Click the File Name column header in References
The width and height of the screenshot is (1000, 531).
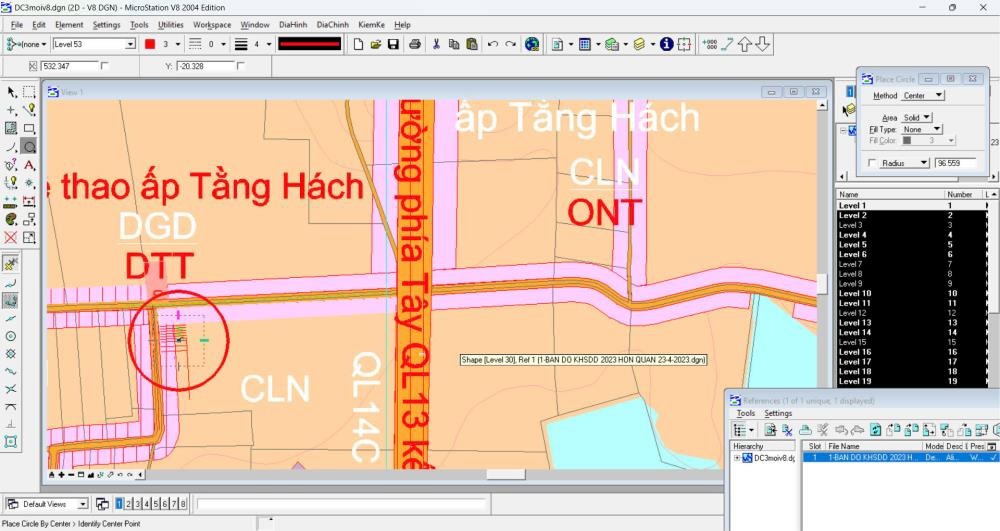pyautogui.click(x=873, y=446)
